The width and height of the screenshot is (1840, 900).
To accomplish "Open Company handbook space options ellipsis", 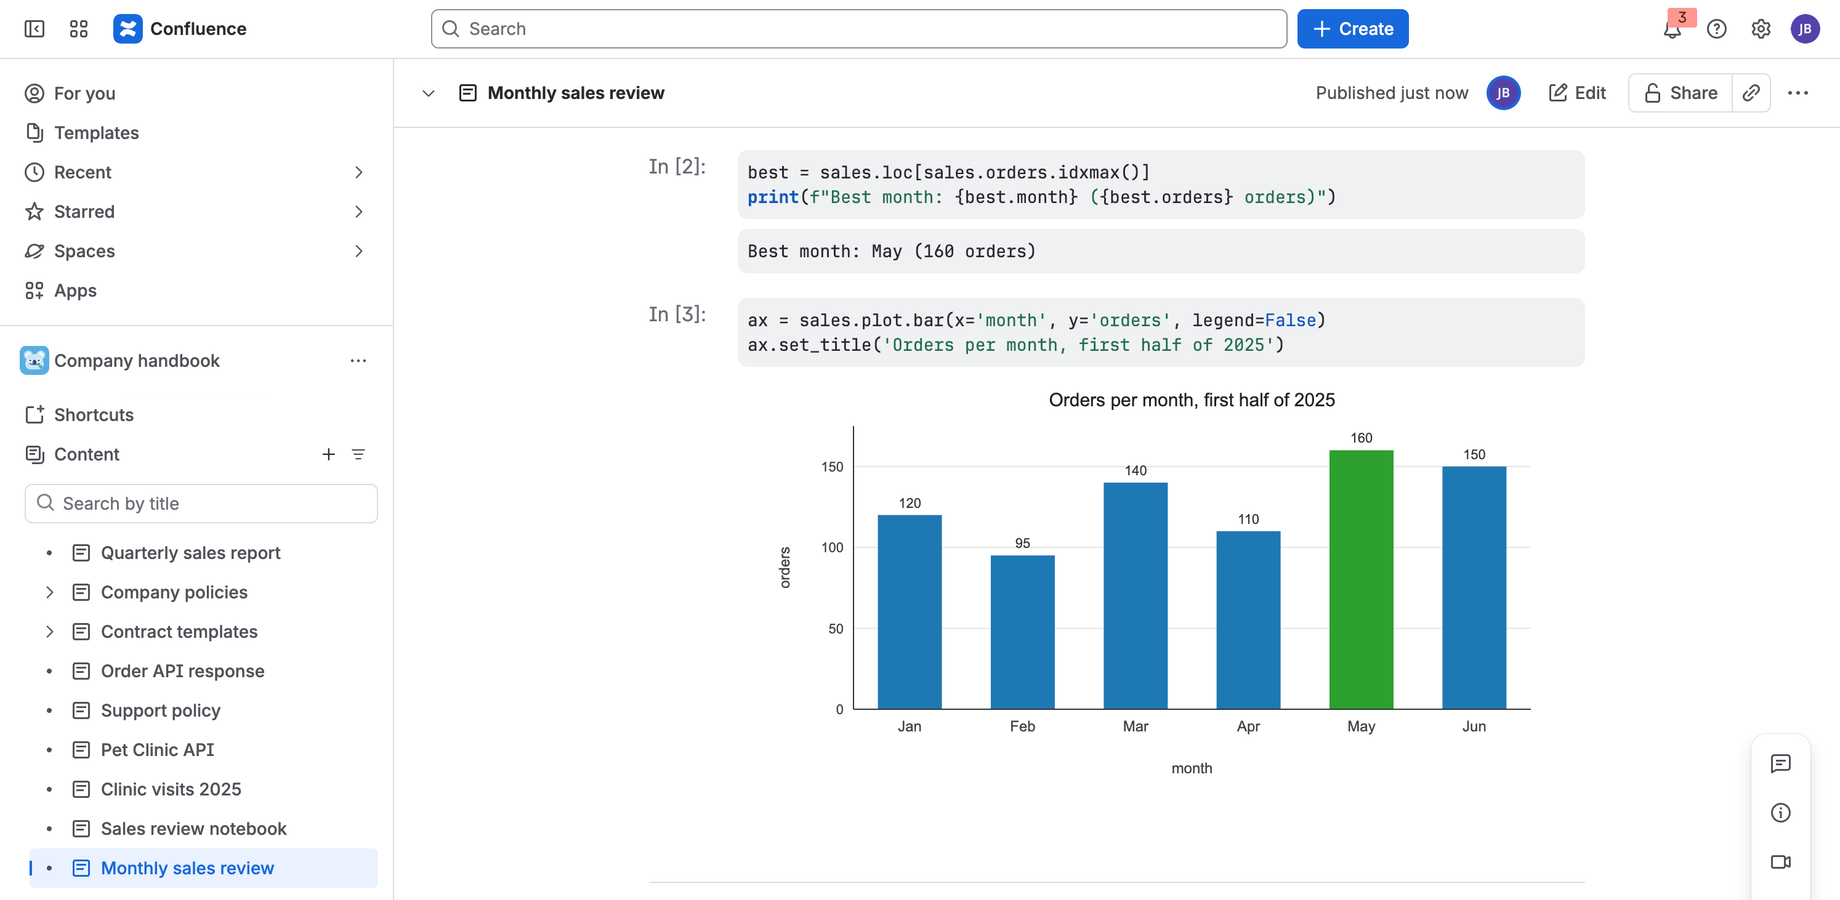I will [x=358, y=361].
